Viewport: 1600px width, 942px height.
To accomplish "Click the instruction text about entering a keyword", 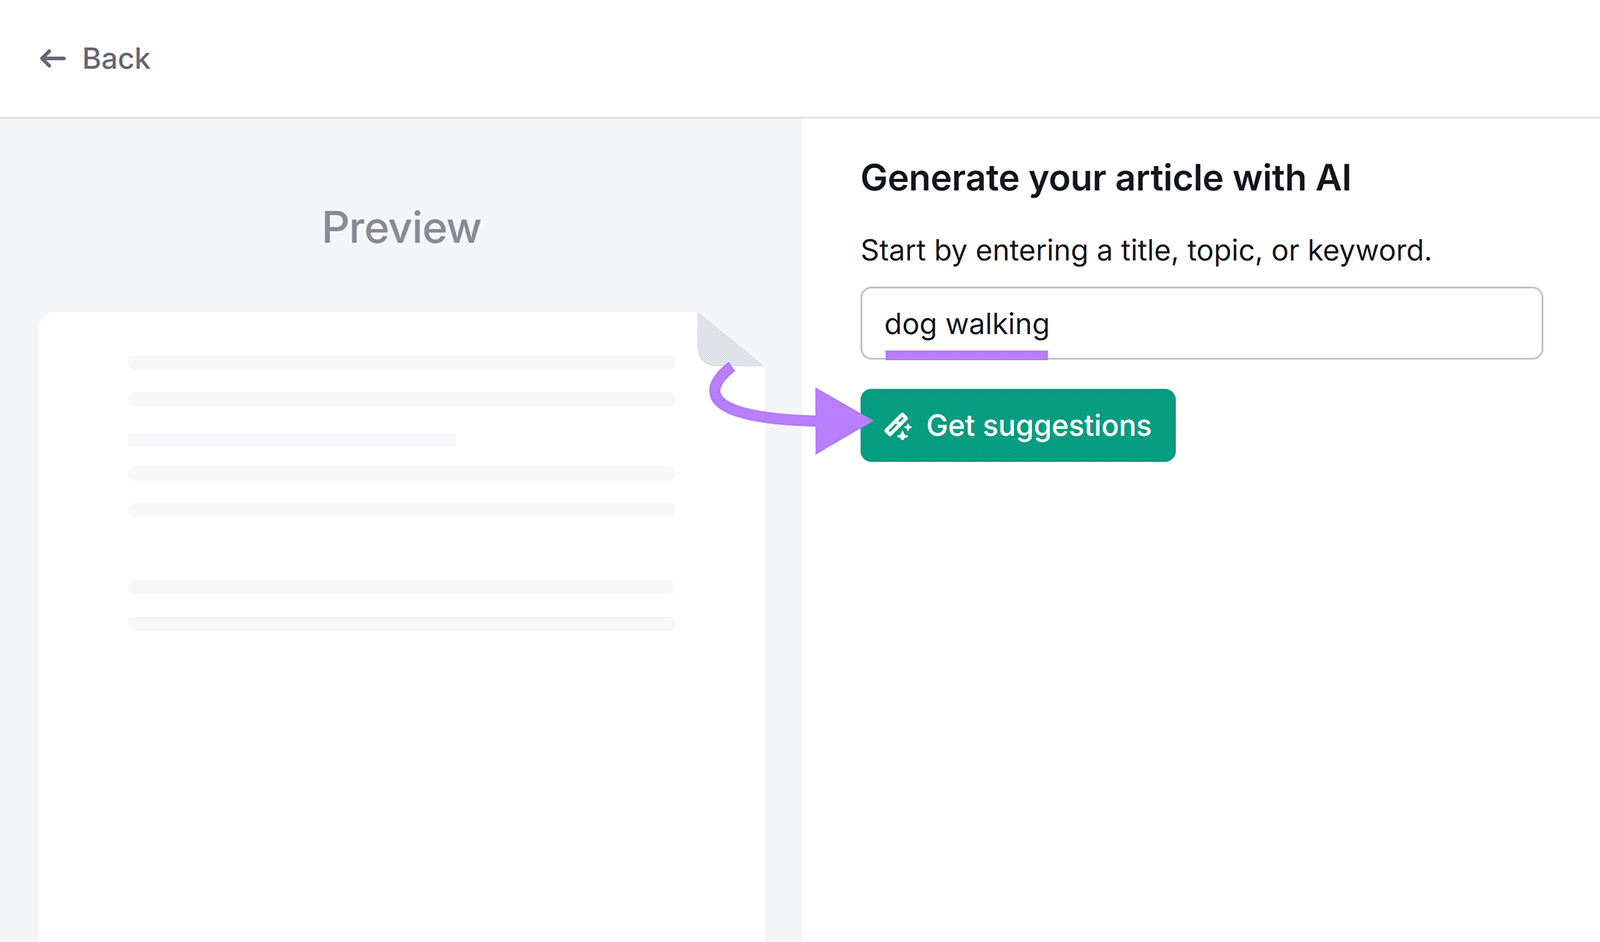I will coord(1146,251).
